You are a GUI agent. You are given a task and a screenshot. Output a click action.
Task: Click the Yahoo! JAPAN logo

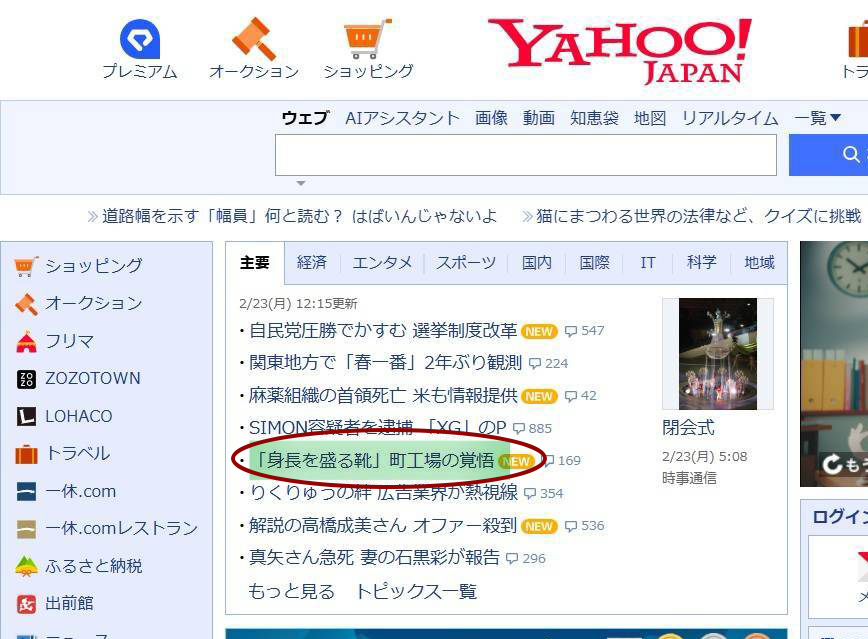(619, 51)
